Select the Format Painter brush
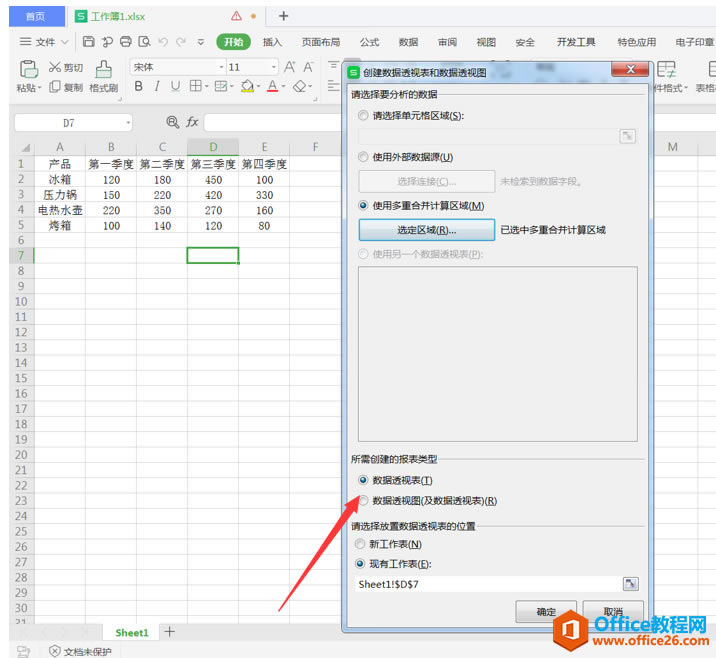This screenshot has width=716, height=658. tap(104, 69)
